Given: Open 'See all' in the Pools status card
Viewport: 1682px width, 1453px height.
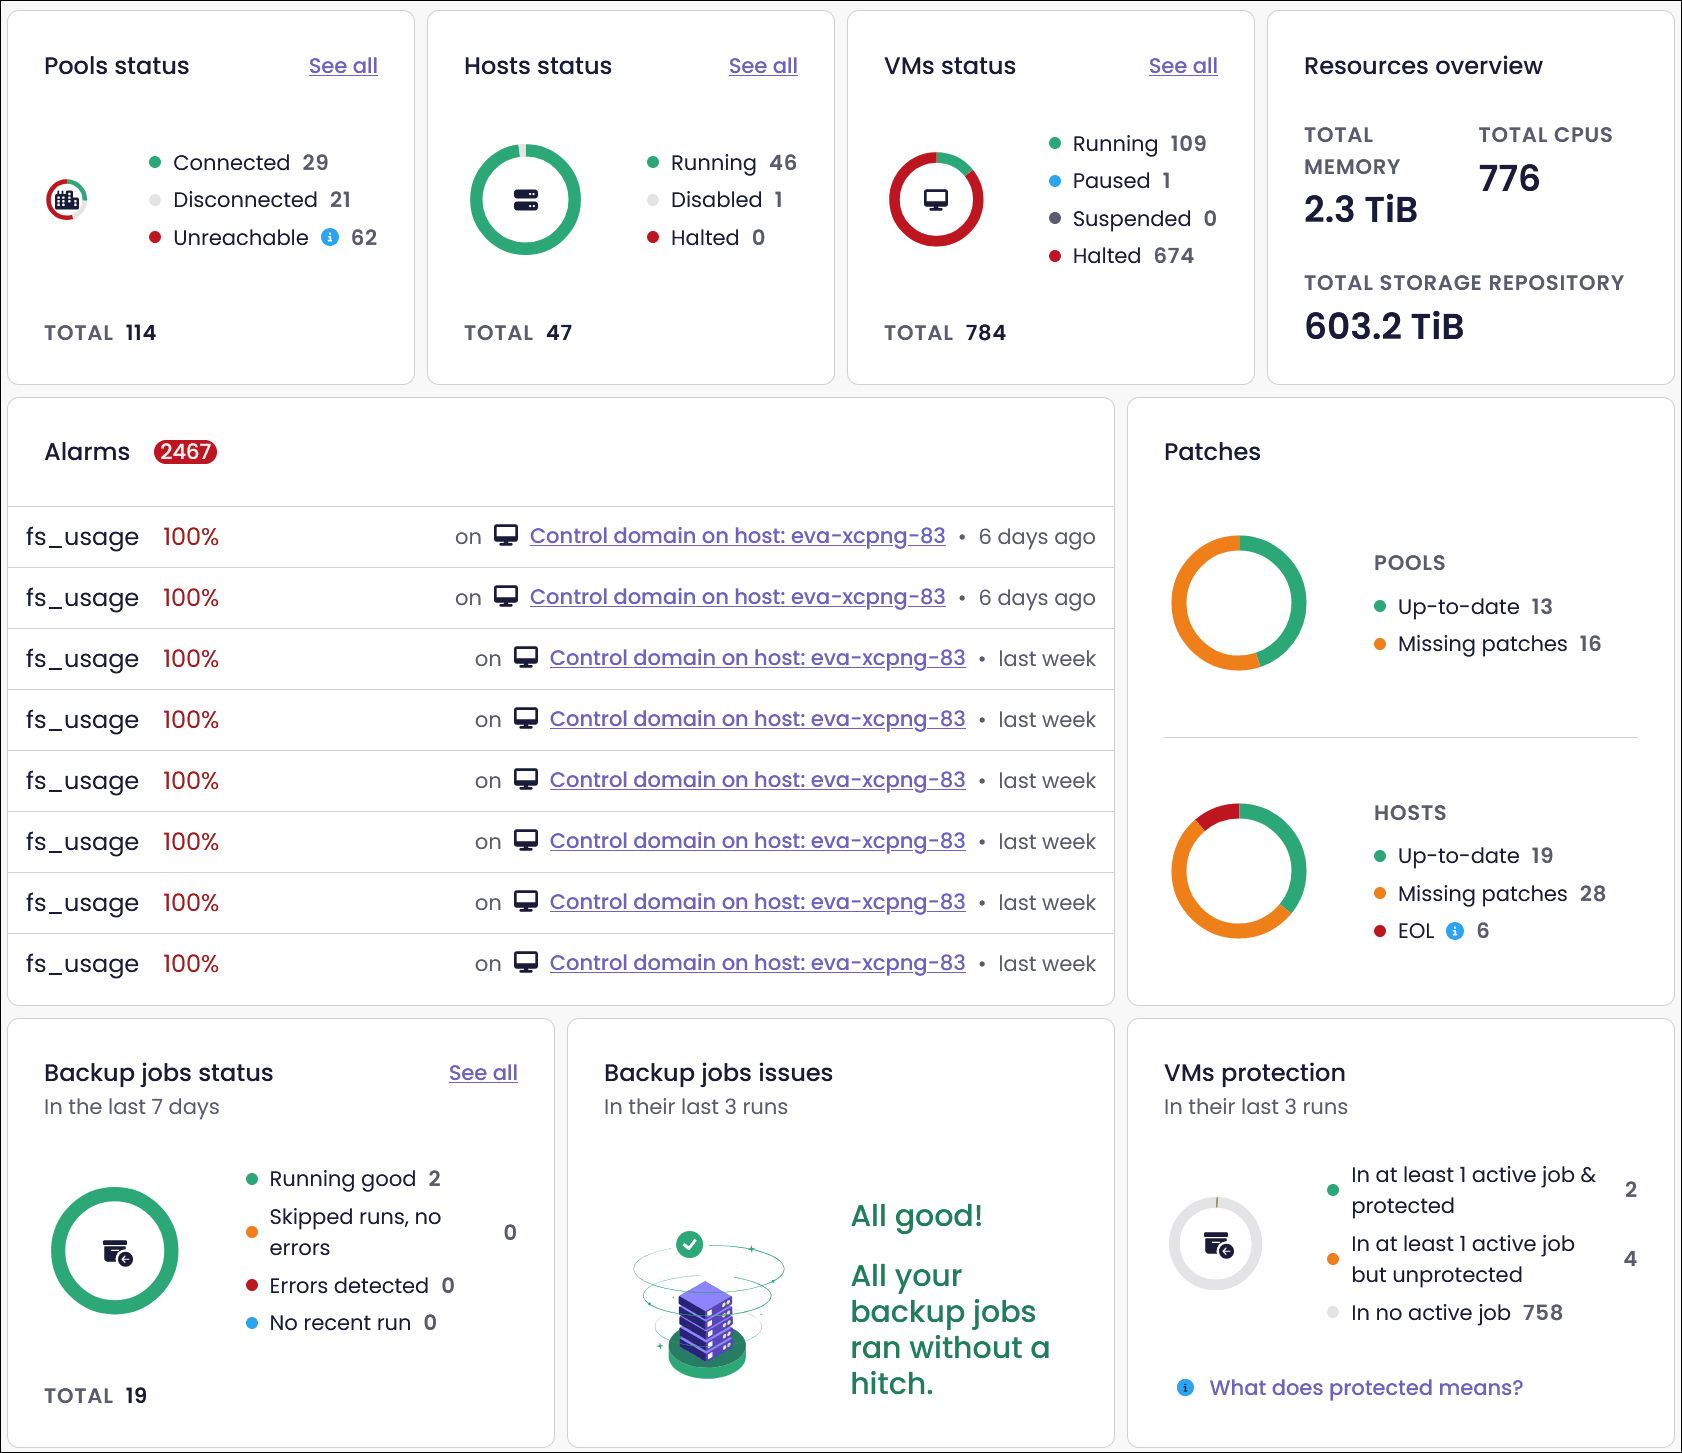Looking at the screenshot, I should point(343,66).
